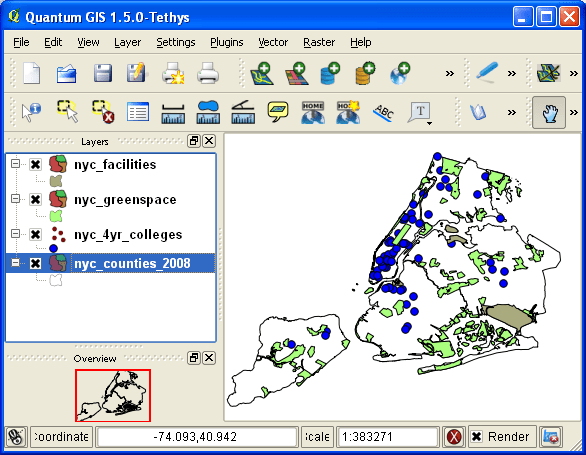Add SpatiaLite layer icon
This screenshot has height=455, width=586.
[x=366, y=73]
